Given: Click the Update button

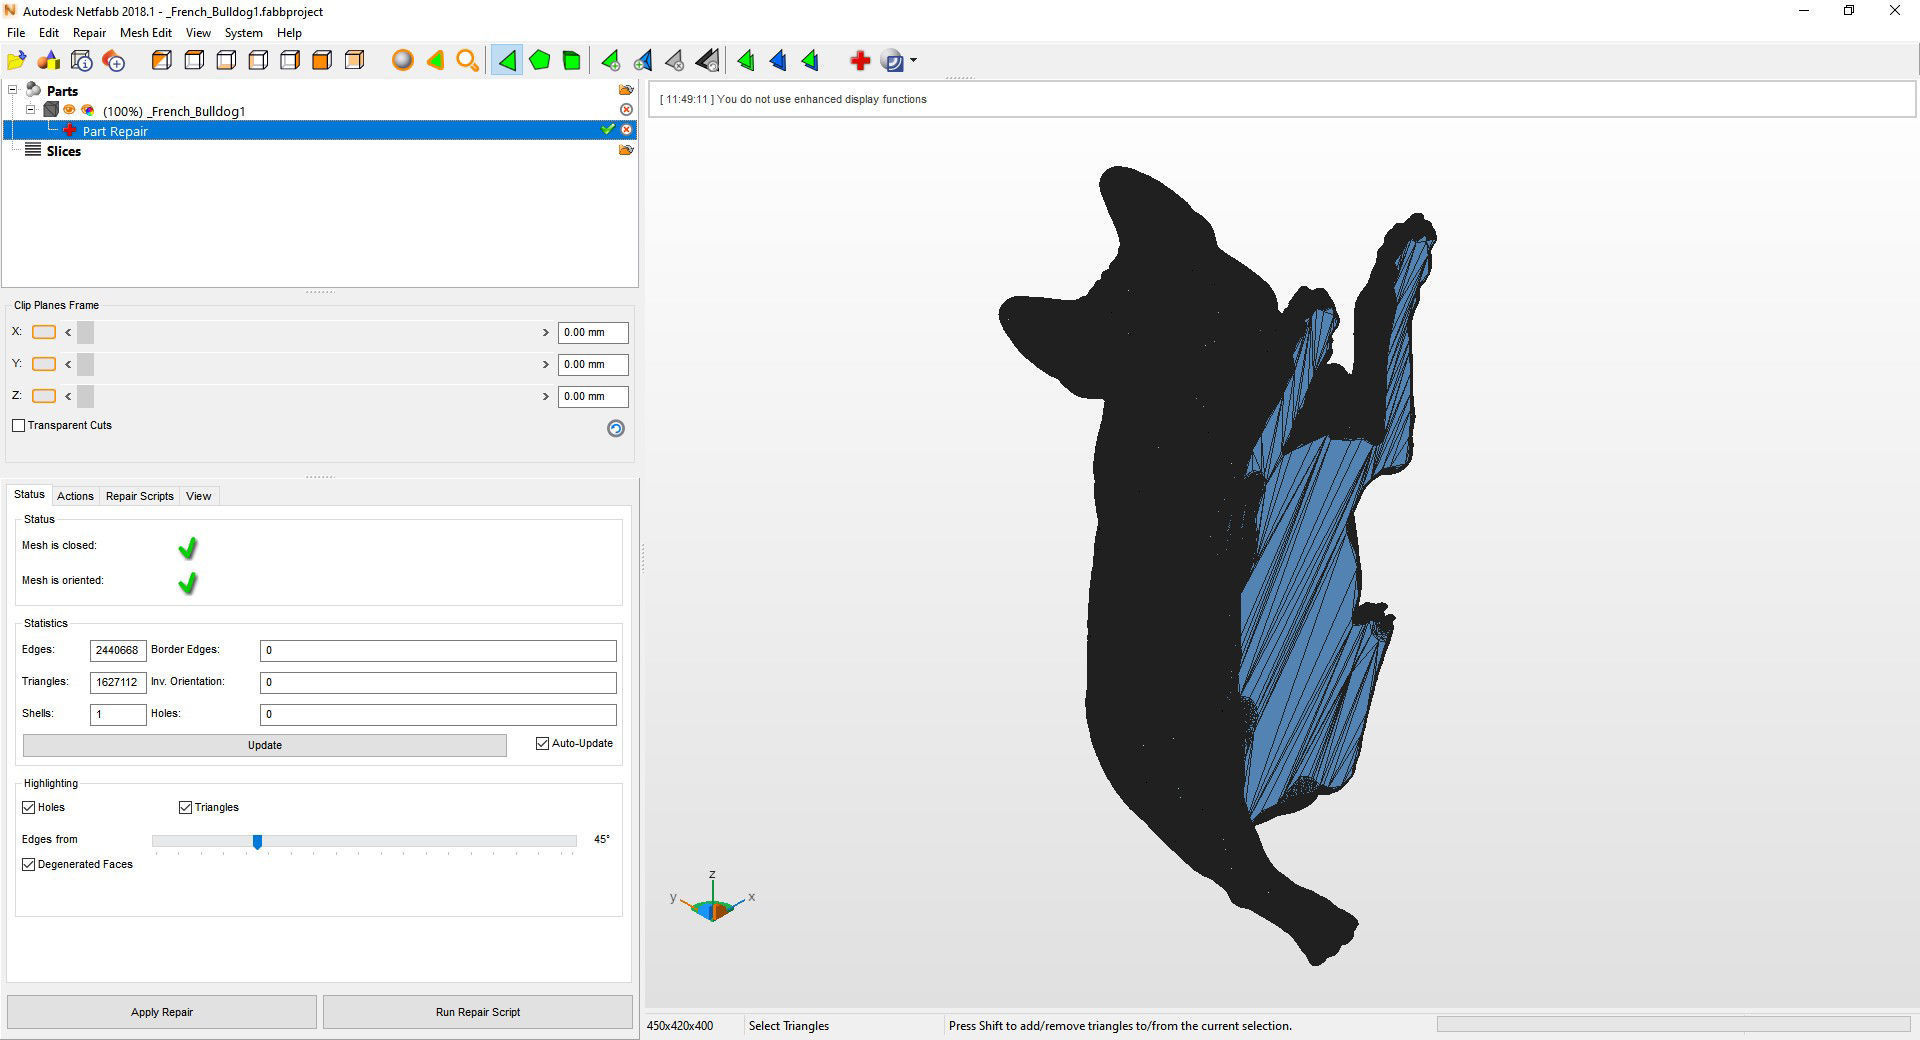Looking at the screenshot, I should tap(265, 745).
